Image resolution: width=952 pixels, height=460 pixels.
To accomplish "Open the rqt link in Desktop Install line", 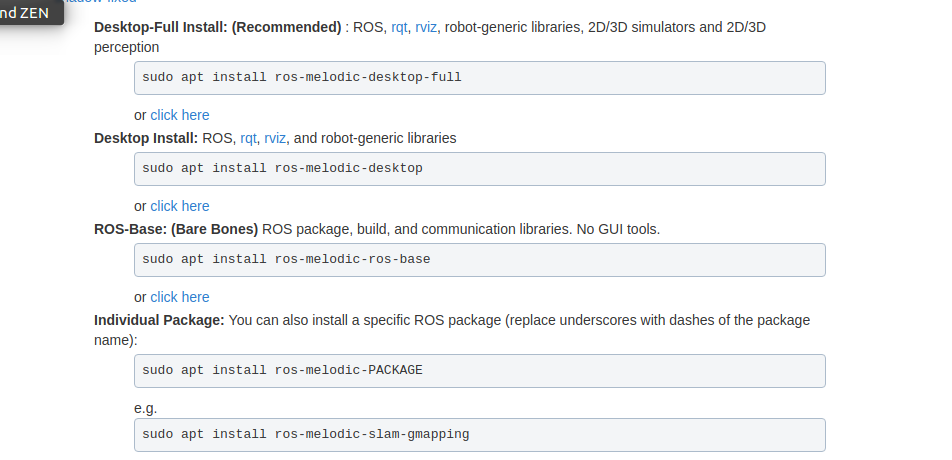I will (x=248, y=138).
